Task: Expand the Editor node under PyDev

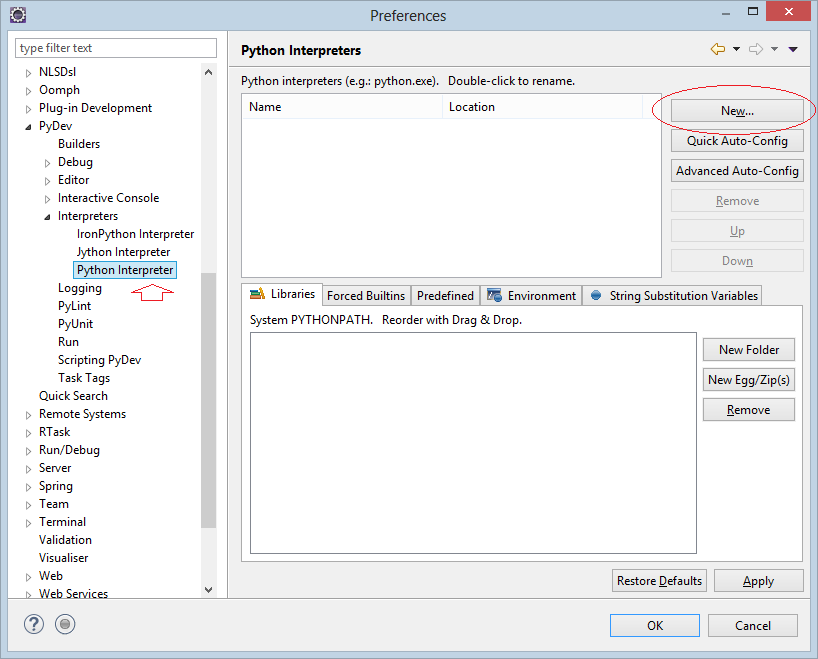Action: (x=47, y=181)
